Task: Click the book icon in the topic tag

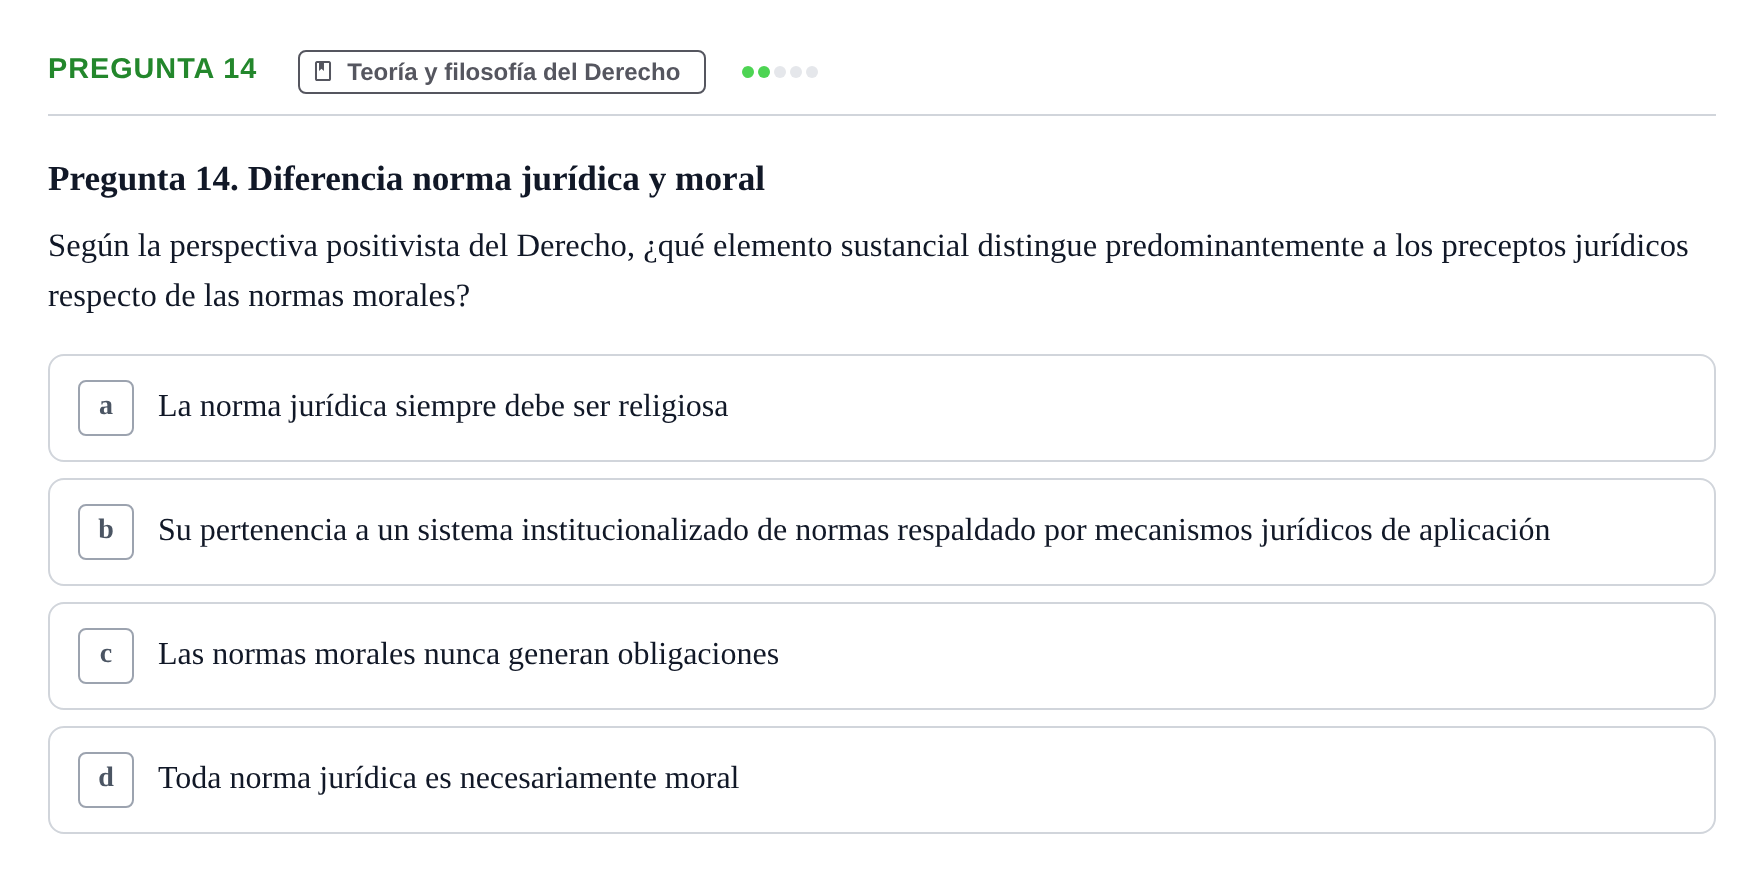Action: (x=323, y=71)
